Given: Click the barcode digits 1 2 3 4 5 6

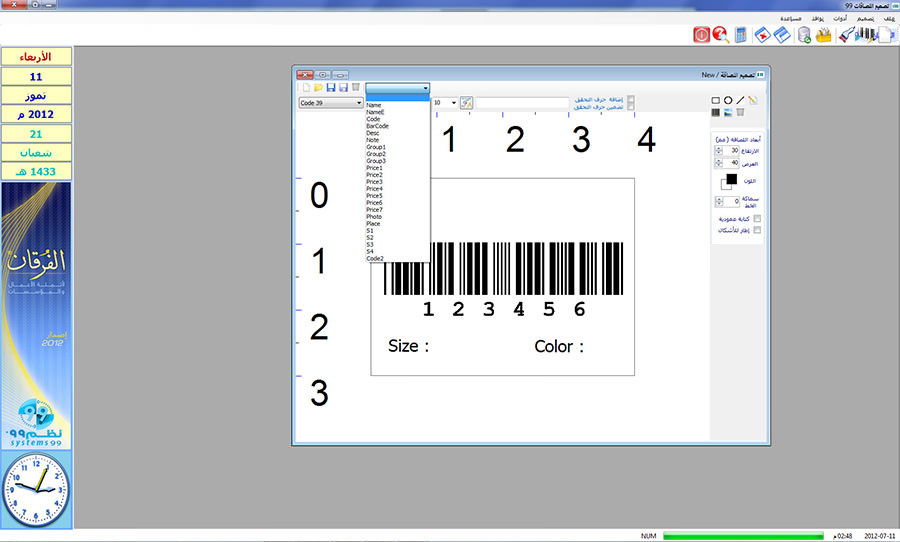Looking at the screenshot, I should pyautogui.click(x=503, y=309).
